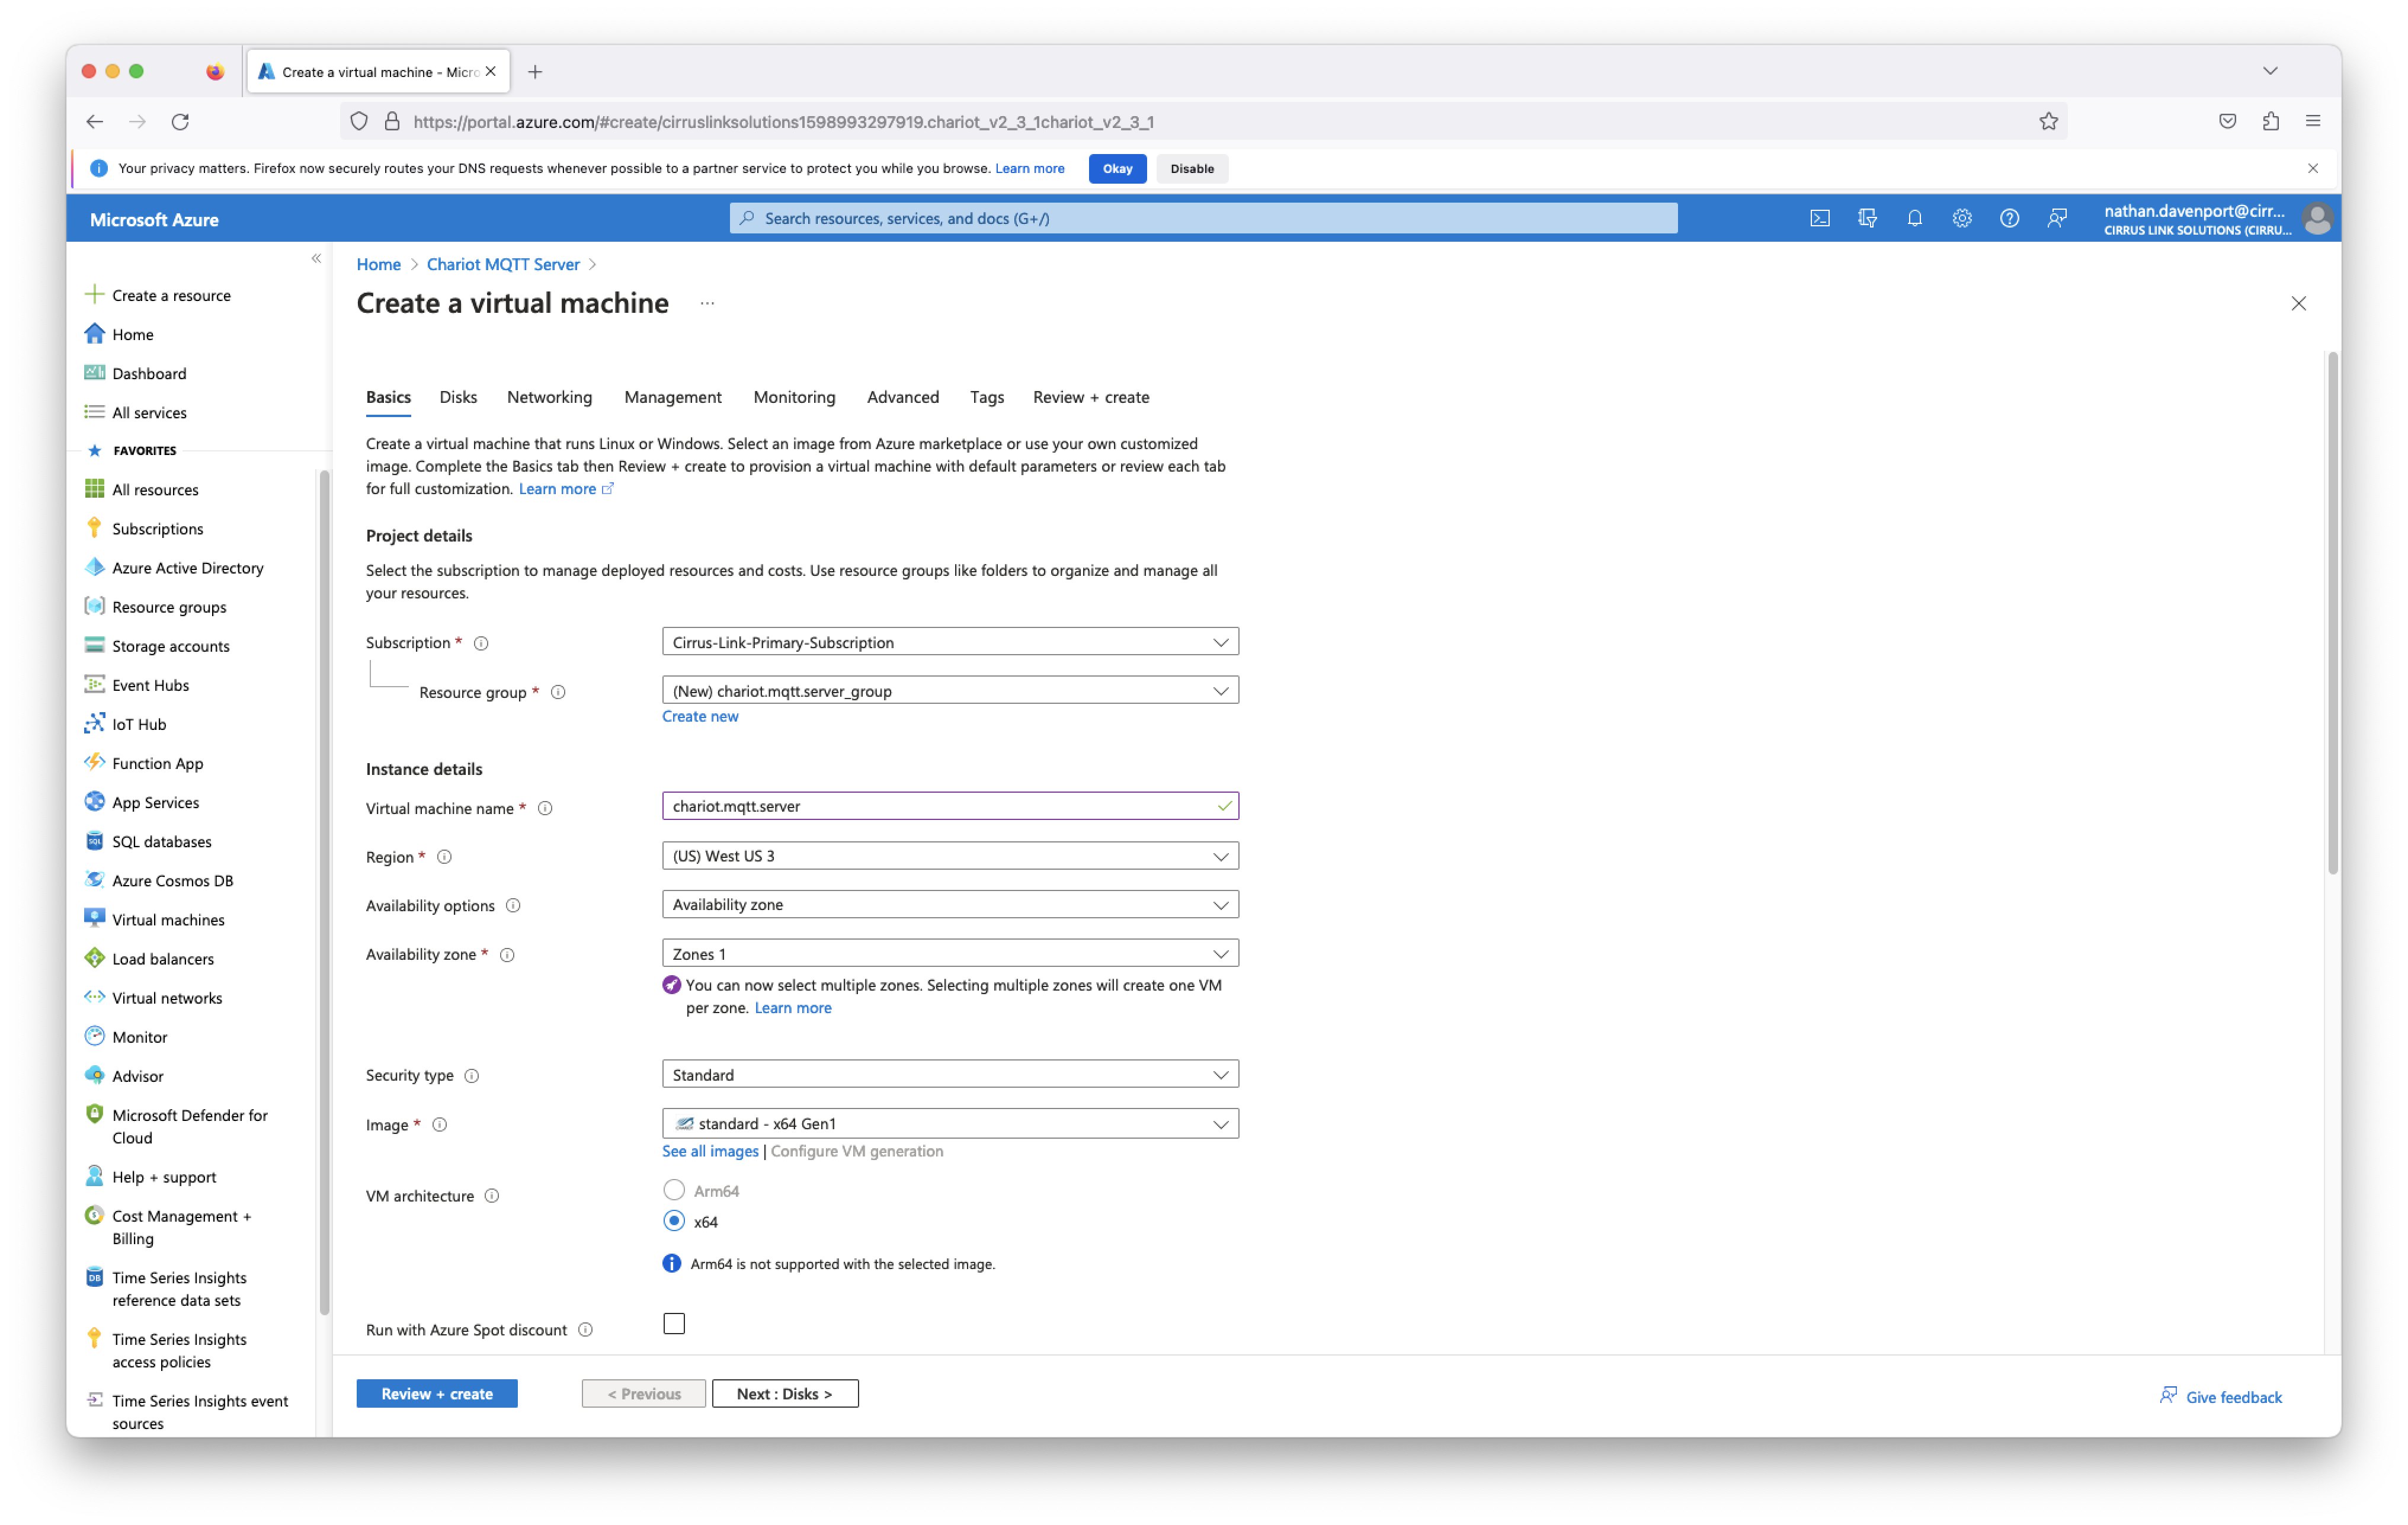Screen dimensions: 2408x1525
Task: Close the Create a virtual machine blade
Action: pos(2298,303)
